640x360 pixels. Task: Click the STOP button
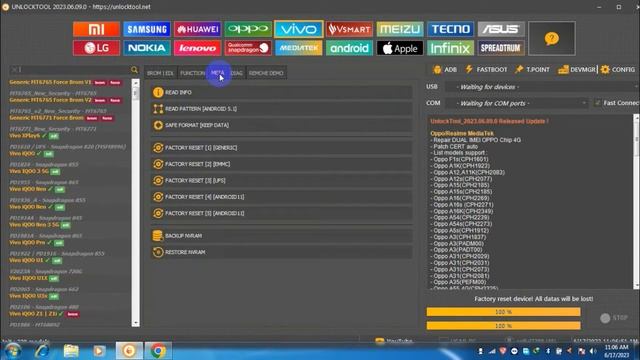pos(614,318)
